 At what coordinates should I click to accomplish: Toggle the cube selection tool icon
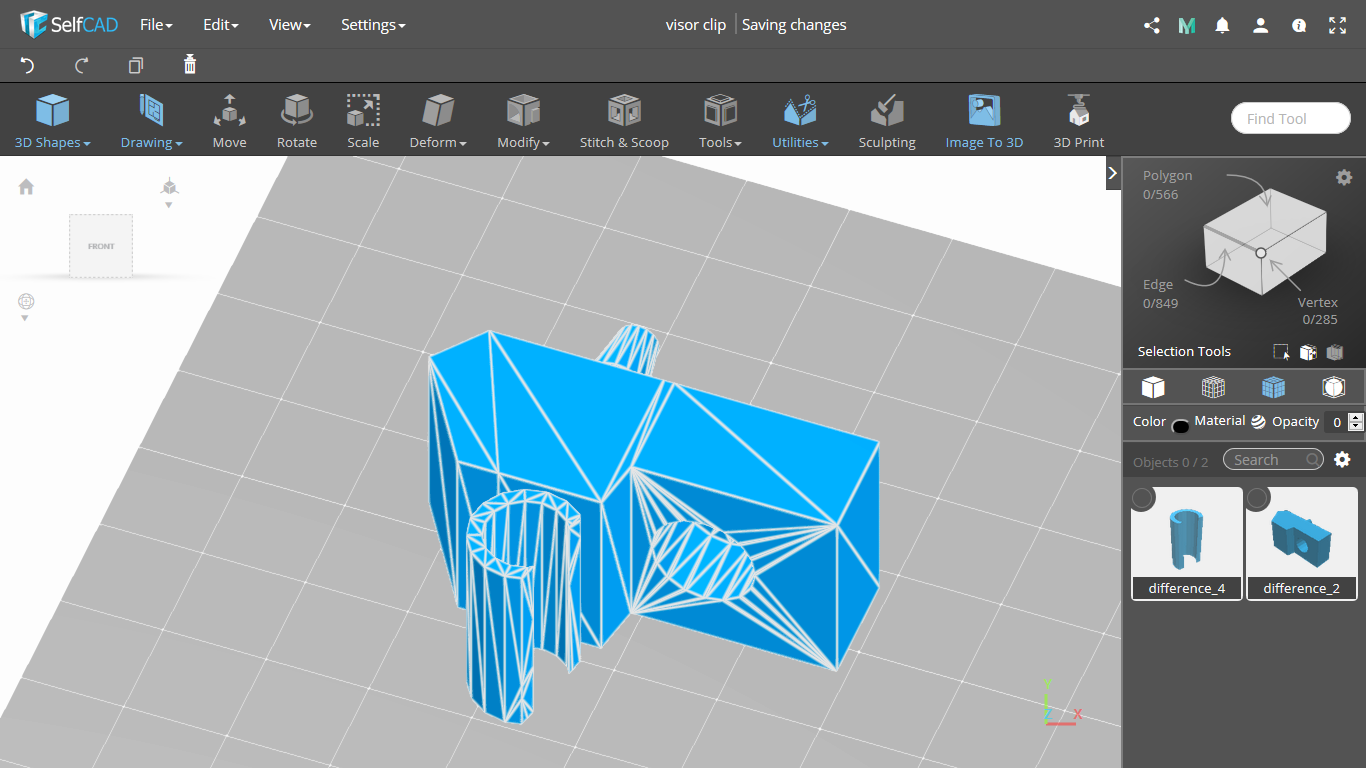[x=1308, y=352]
